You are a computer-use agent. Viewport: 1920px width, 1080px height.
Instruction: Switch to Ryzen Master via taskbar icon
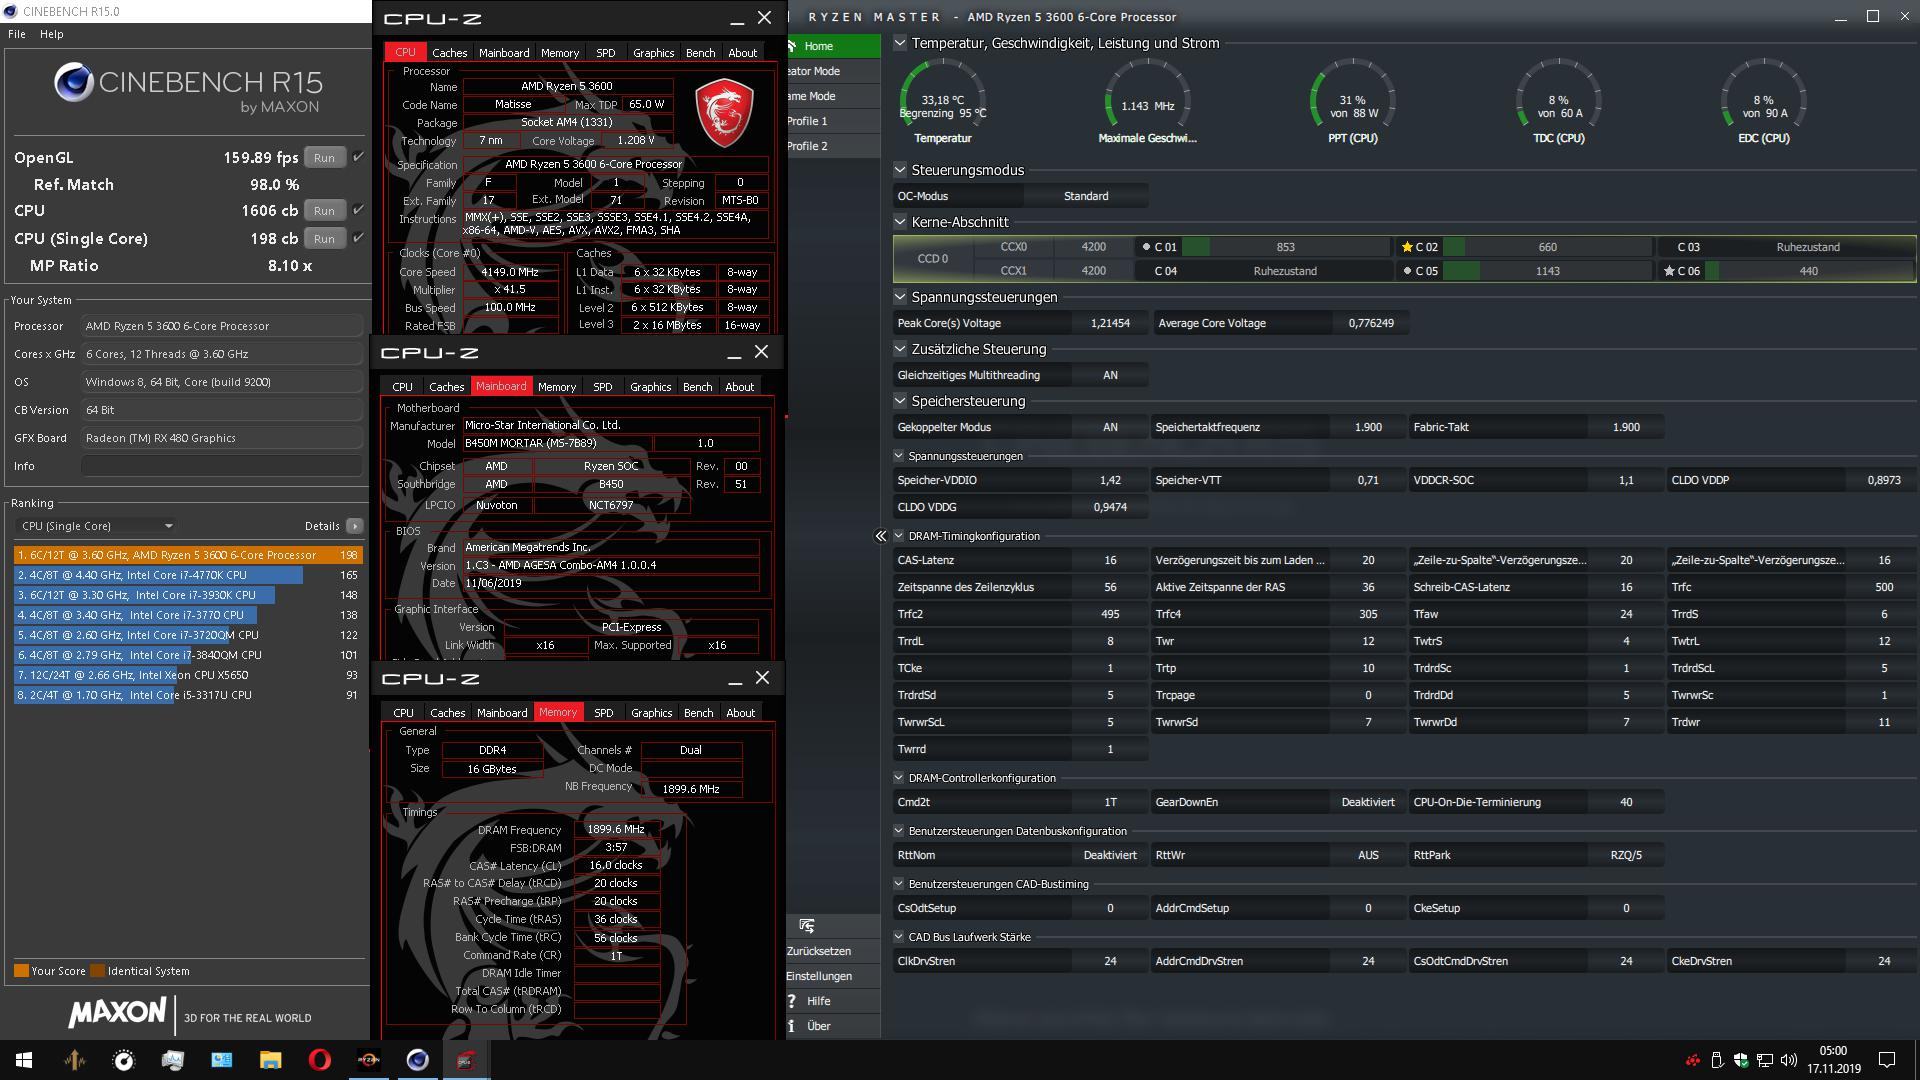coord(369,1060)
